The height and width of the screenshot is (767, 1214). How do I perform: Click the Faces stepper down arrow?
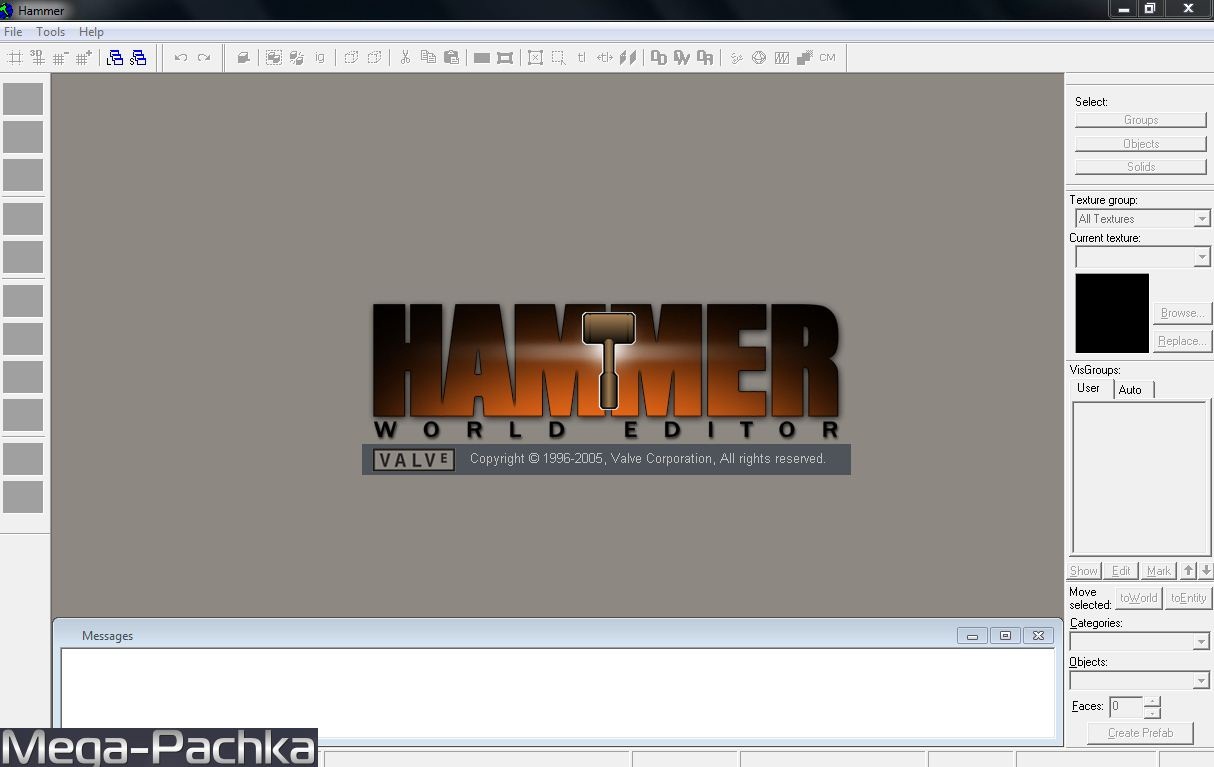[x=1153, y=712]
